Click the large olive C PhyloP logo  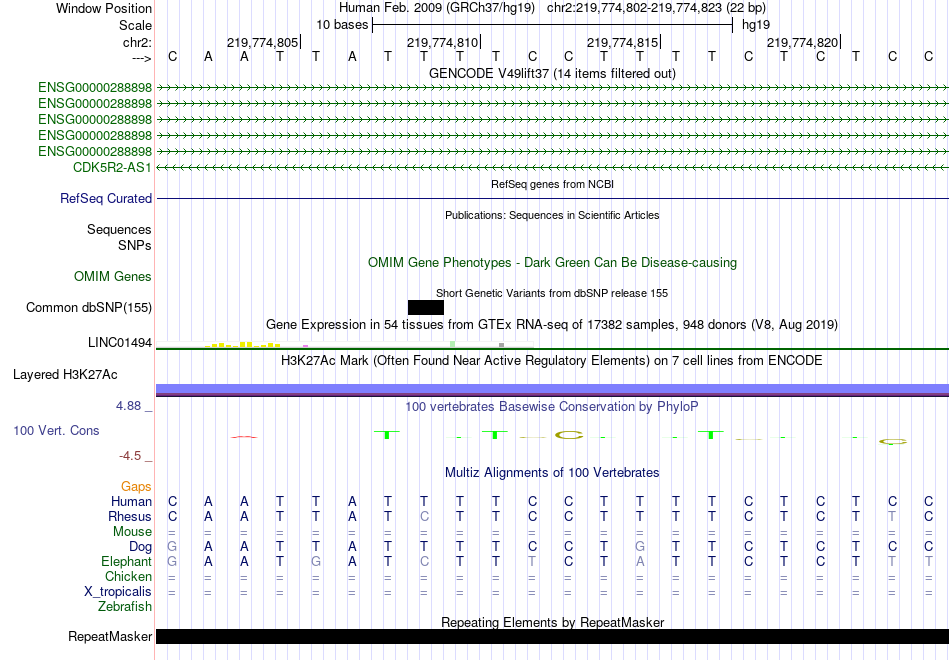[569, 435]
